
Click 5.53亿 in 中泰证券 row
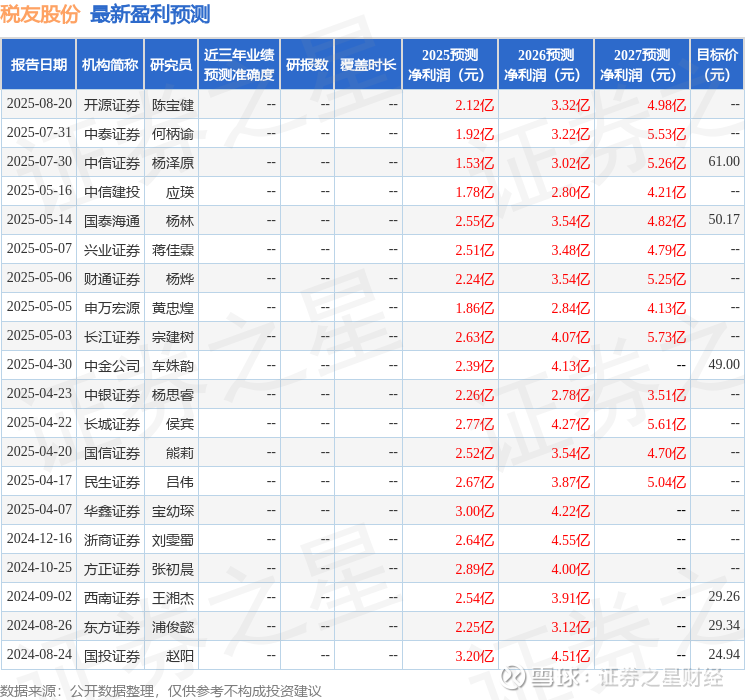pyautogui.click(x=667, y=134)
